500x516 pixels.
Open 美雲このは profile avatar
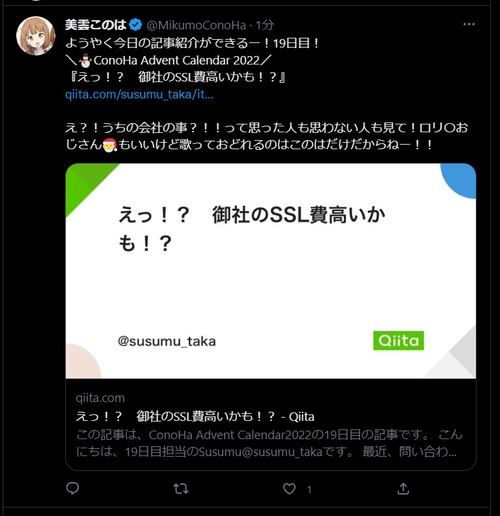pos(36,36)
